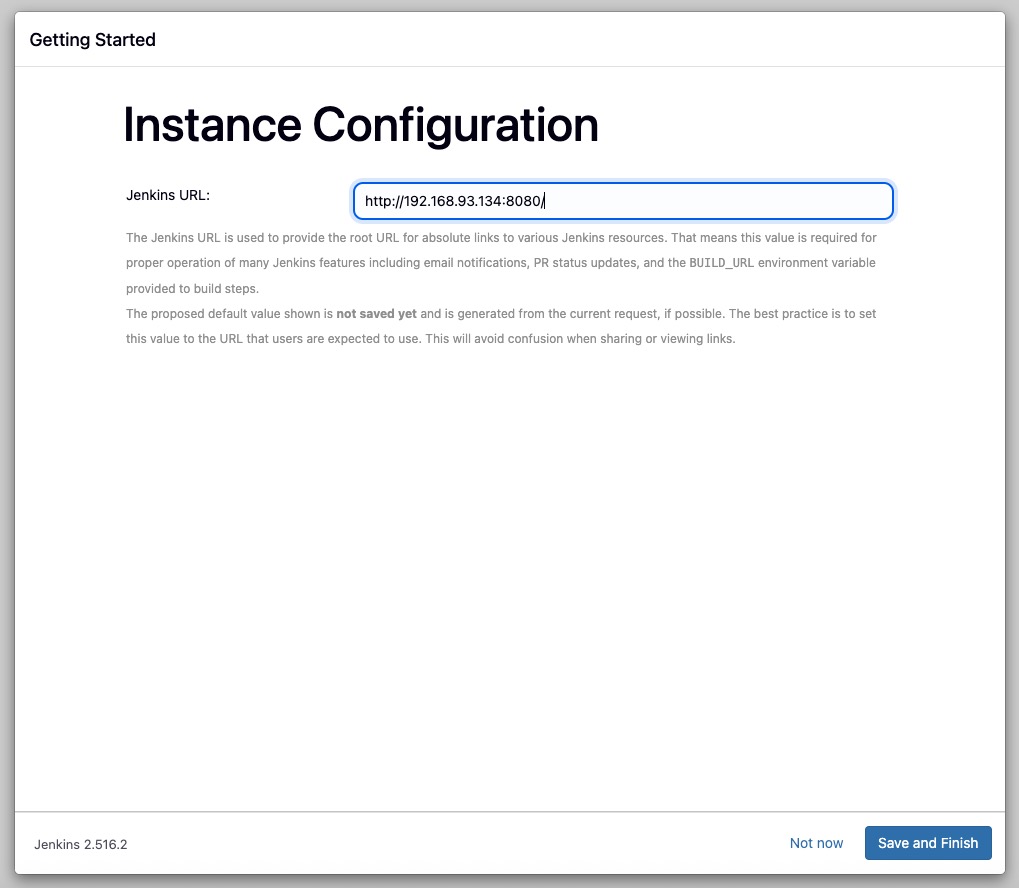The image size is (1019, 888).
Task: Skip setup with the Not now link
Action: coord(816,843)
